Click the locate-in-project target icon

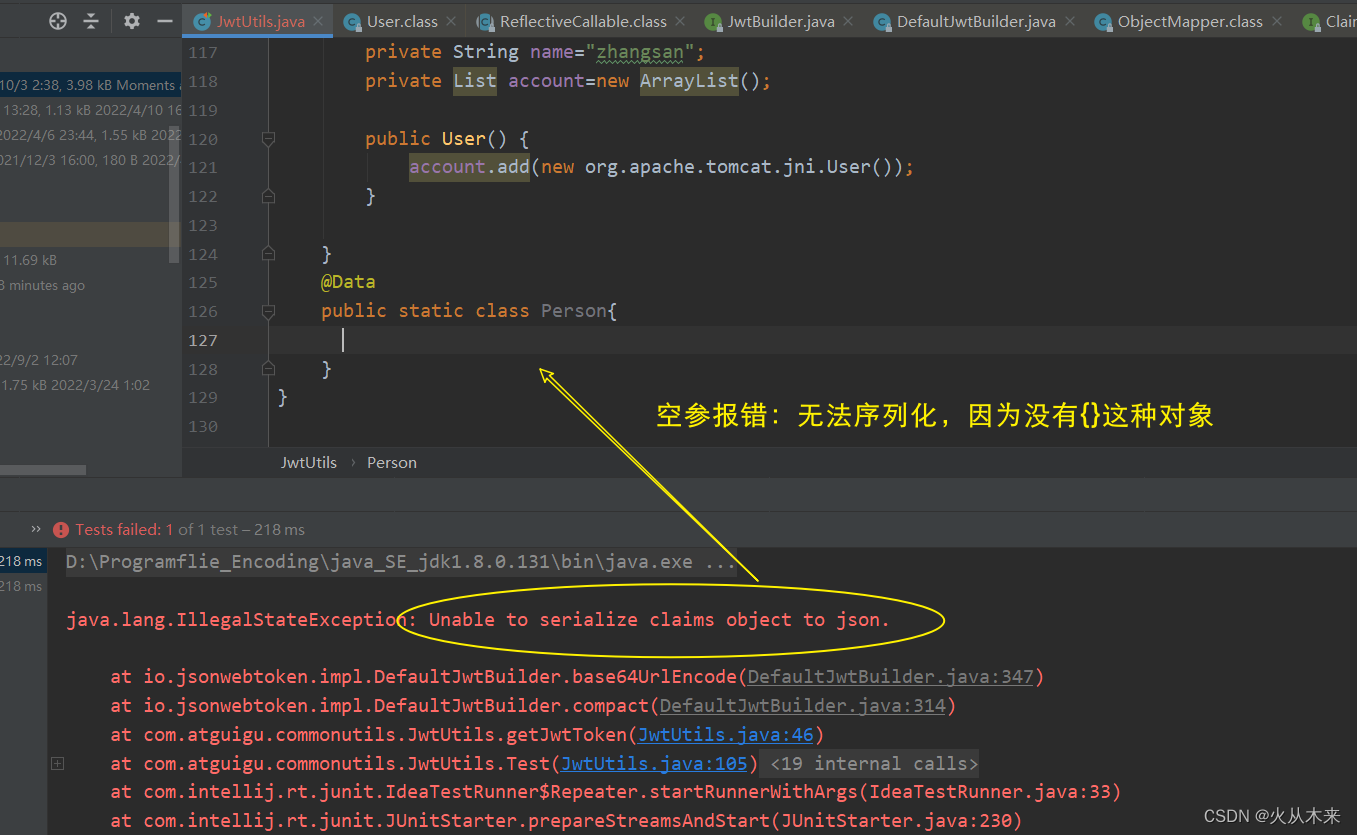click(58, 20)
